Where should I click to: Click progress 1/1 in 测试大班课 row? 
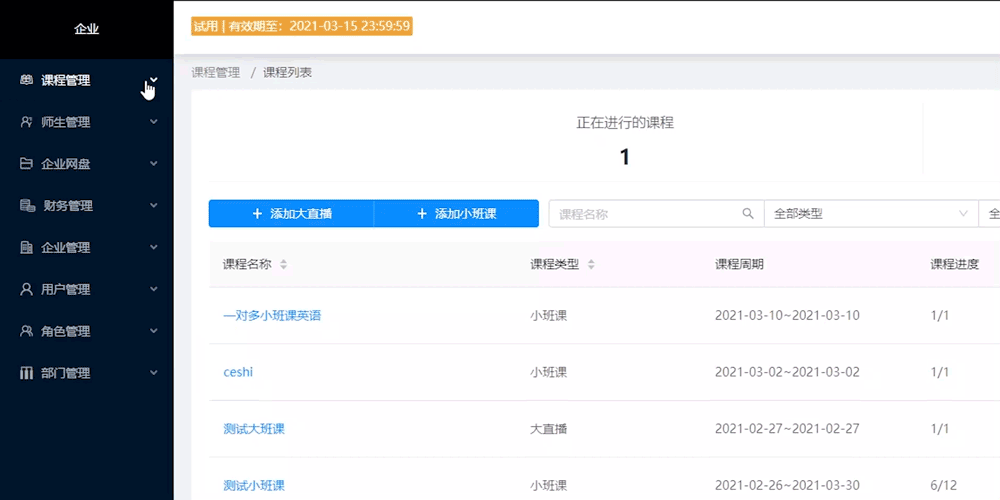coord(940,429)
